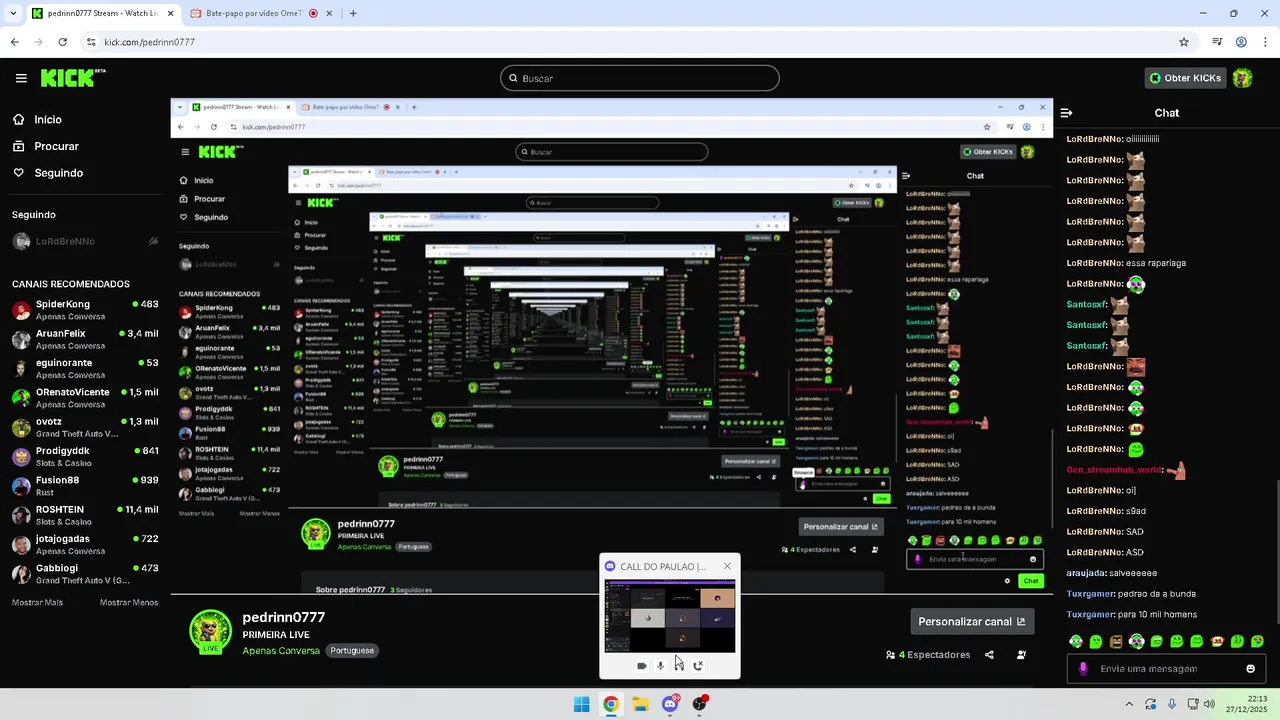
Task: Open the tab search dropdown arrow
Action: click(12, 14)
